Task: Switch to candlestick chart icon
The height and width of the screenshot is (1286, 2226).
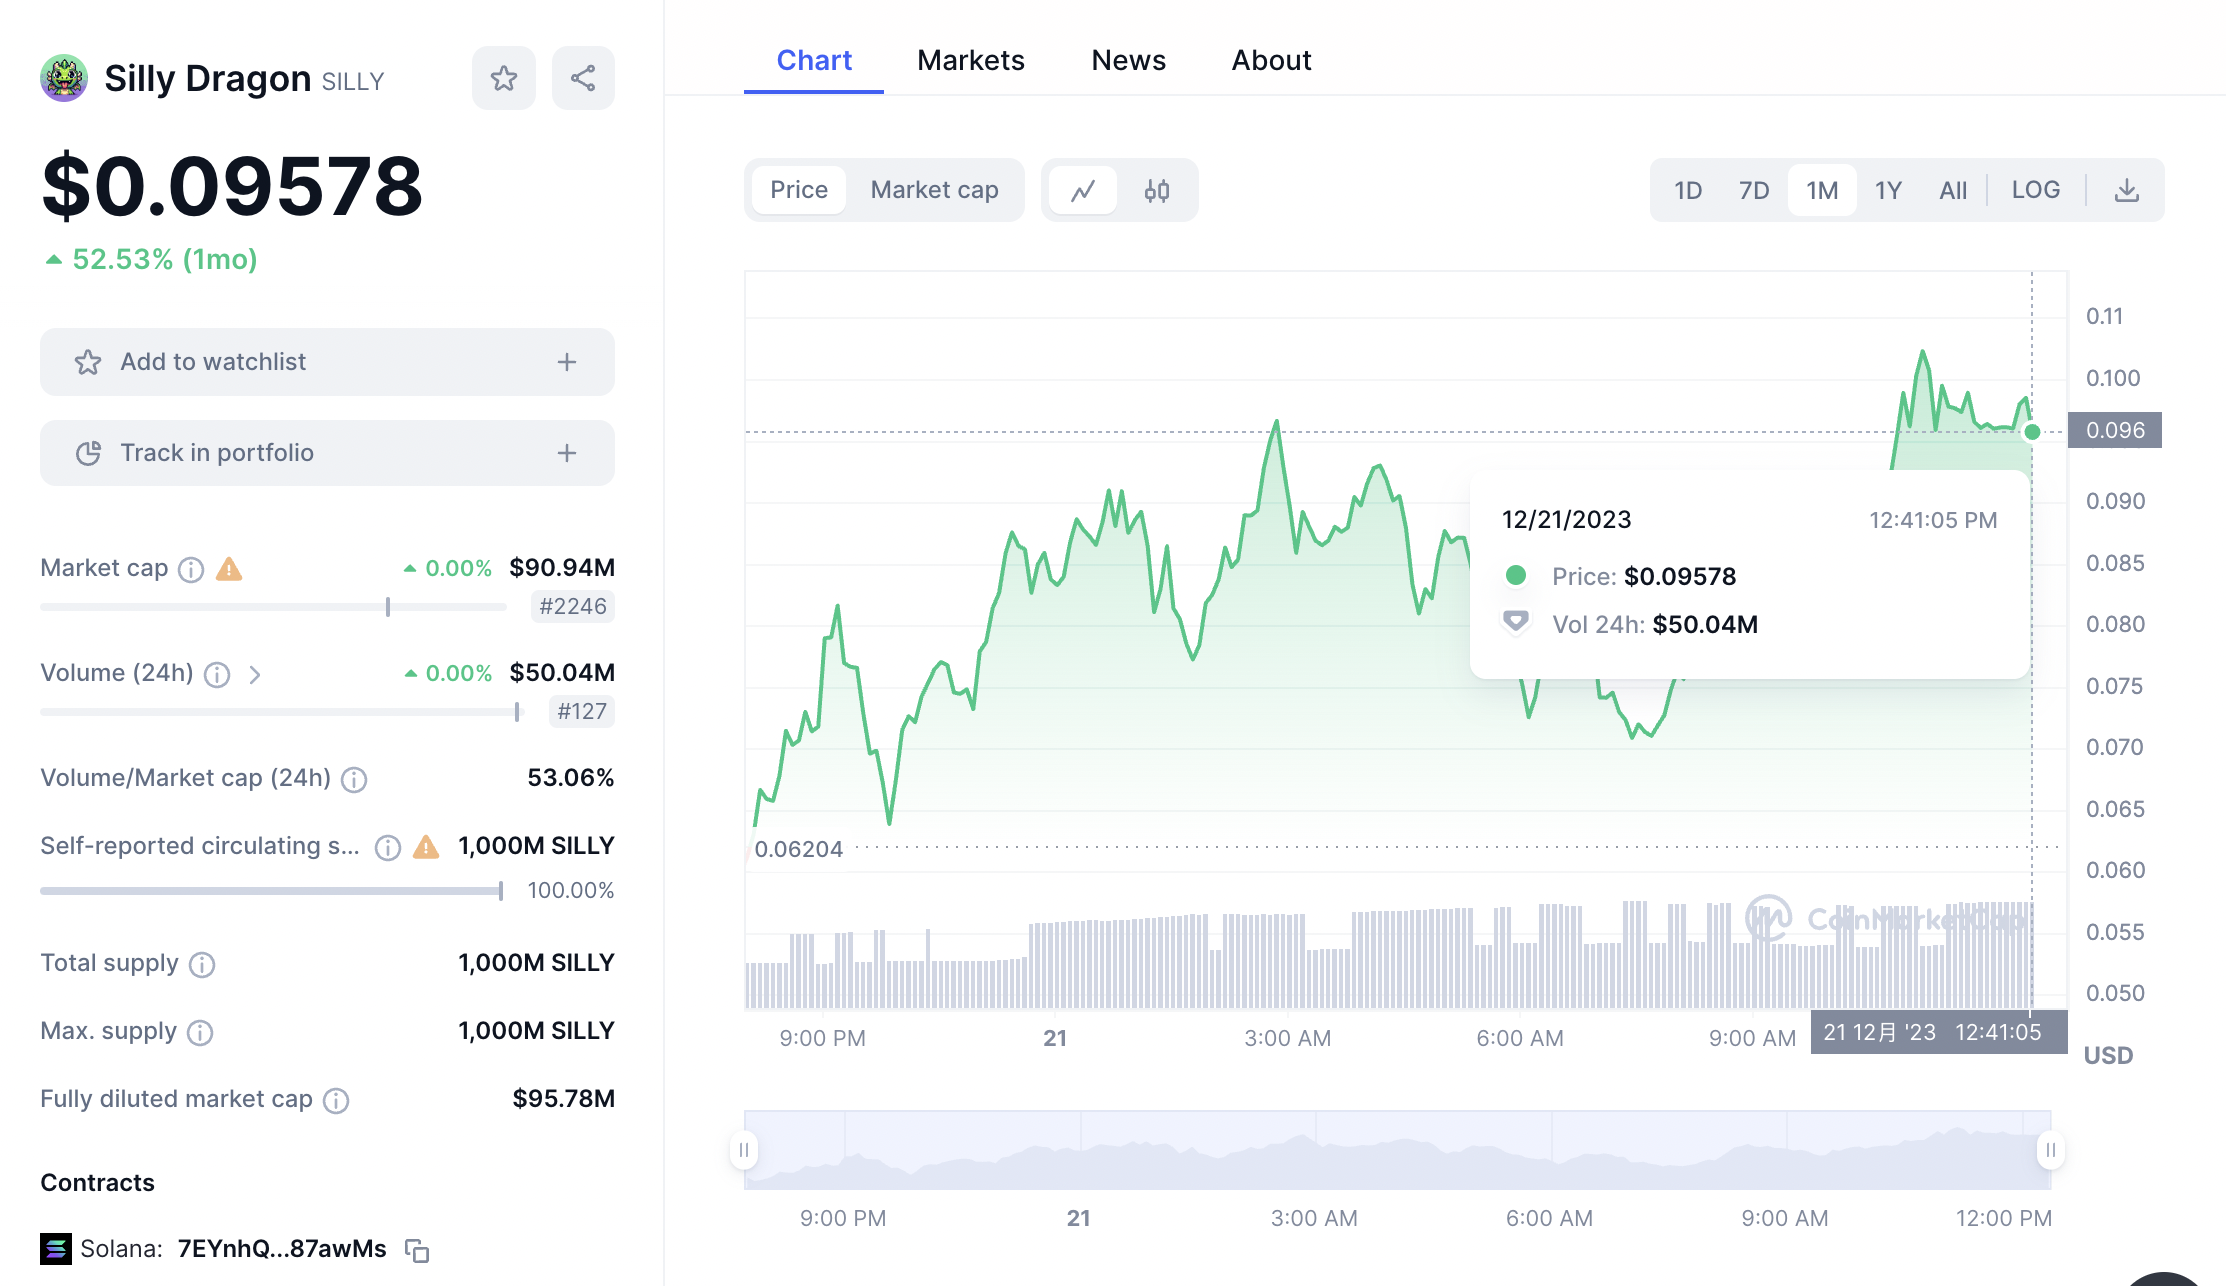Action: 1157,190
